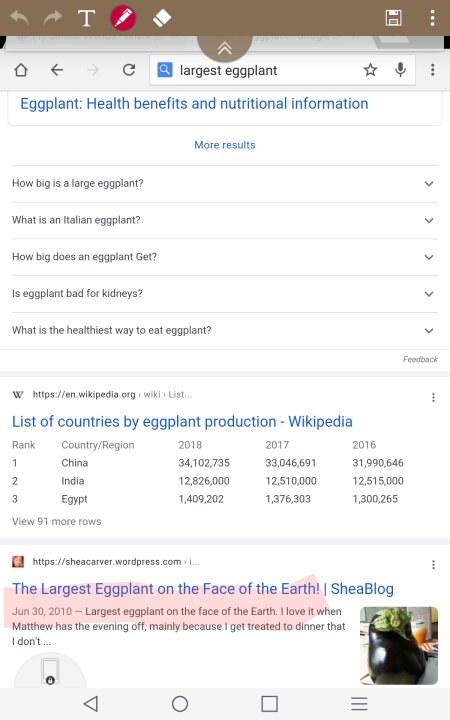Select the red pen drawing tool
Viewport: 450px width, 720px height.
point(123,18)
